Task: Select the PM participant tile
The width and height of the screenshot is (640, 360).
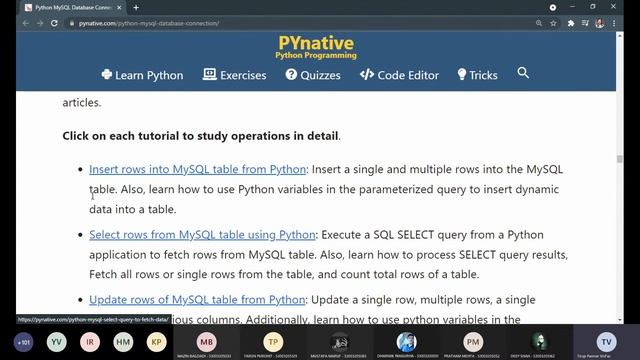Action: (x=473, y=342)
